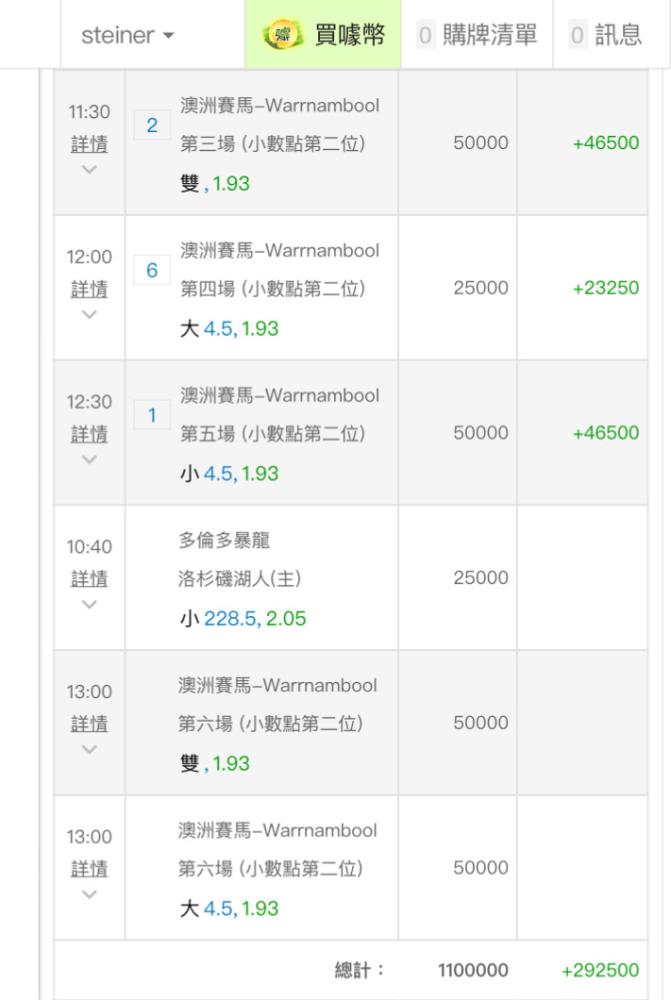Expand the chevron under the 12:00 bet
This screenshot has height=1000, width=671.
point(89,314)
